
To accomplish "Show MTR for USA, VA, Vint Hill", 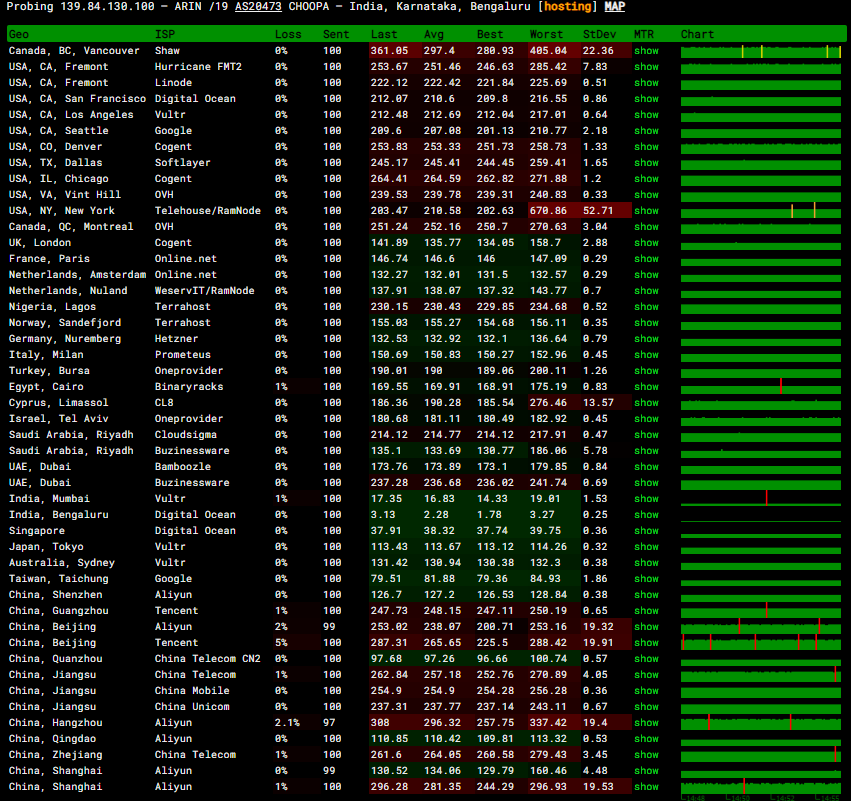I will [646, 195].
